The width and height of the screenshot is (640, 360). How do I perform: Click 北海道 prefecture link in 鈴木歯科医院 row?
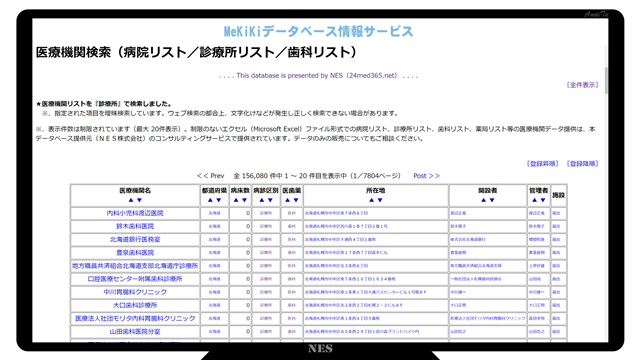click(x=214, y=226)
